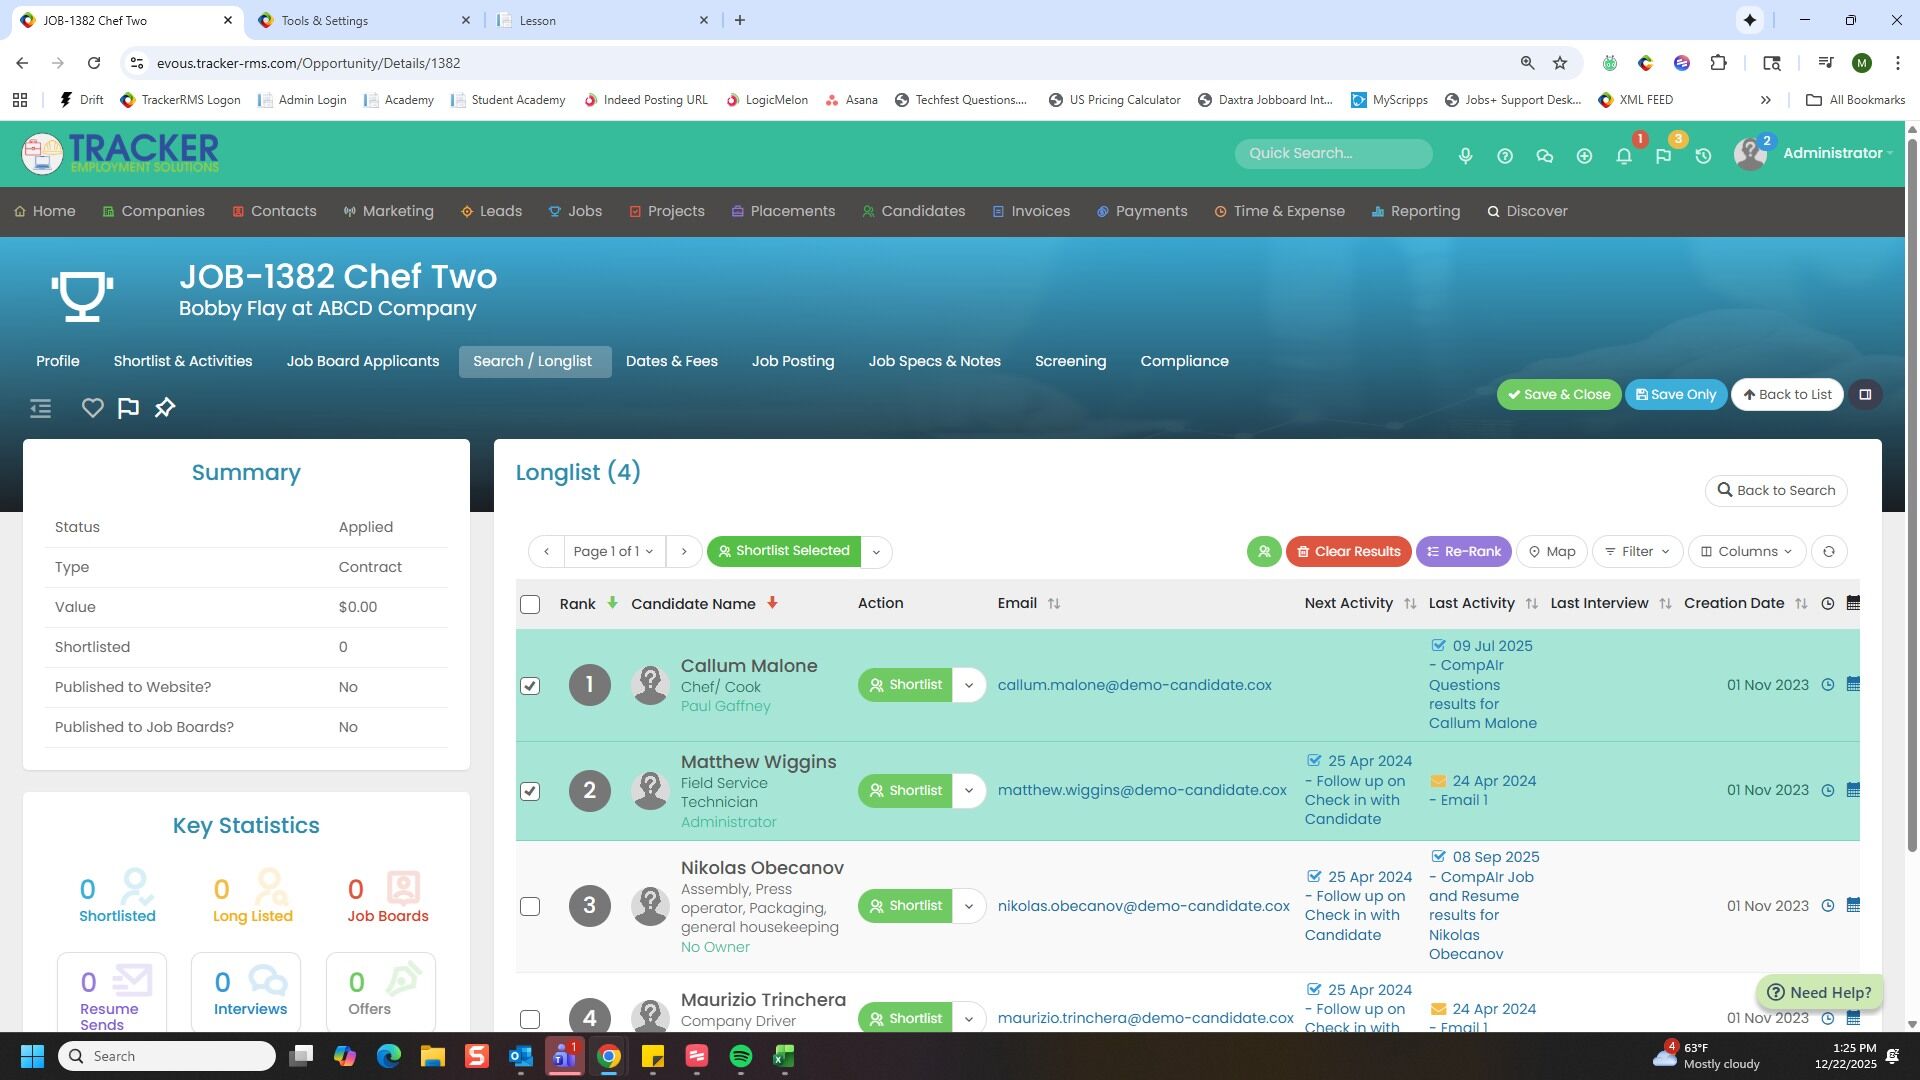Click the refresh results icon

(1828, 552)
